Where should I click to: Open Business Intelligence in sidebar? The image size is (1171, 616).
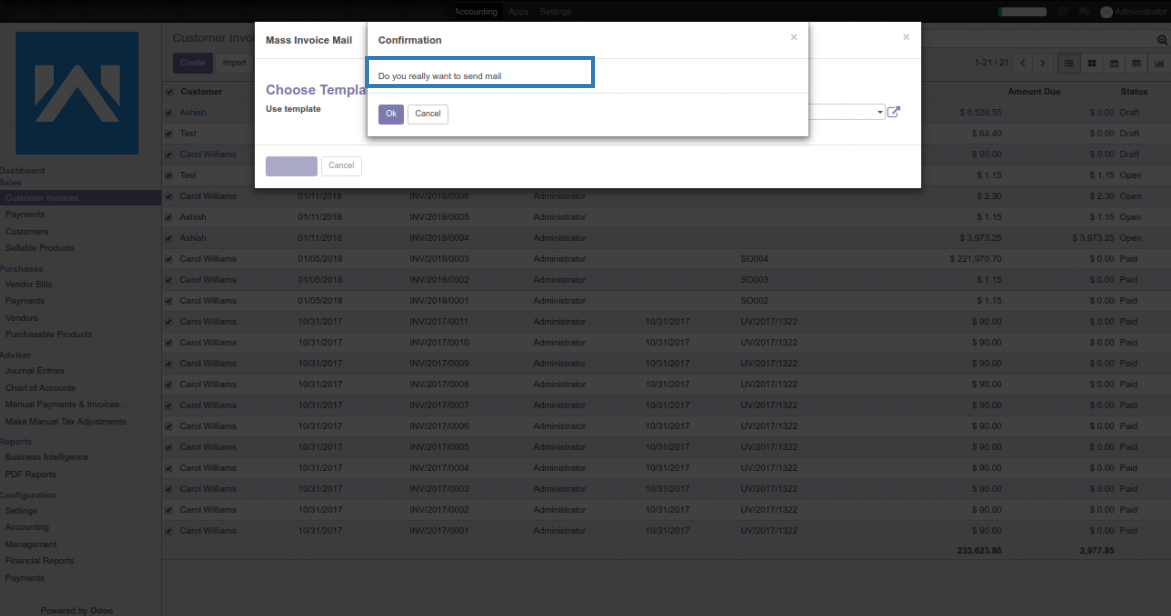tap(46, 457)
